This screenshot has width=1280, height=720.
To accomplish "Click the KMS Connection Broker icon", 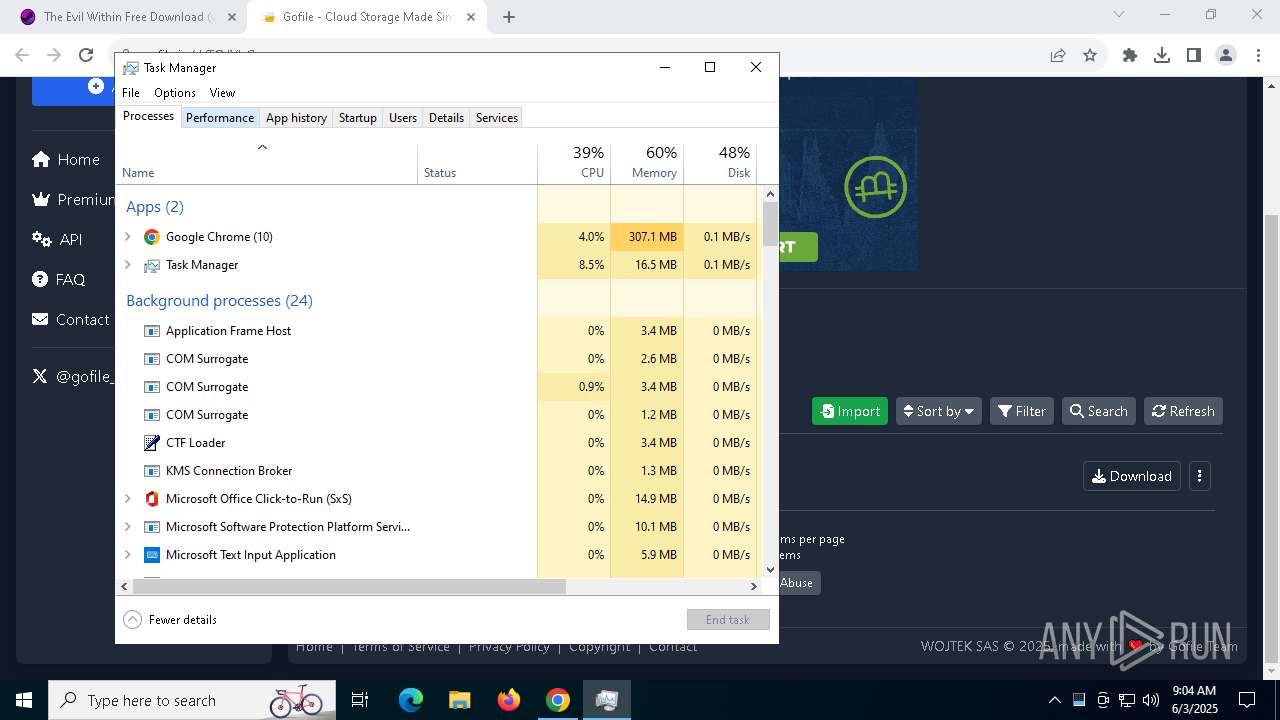I will coord(152,471).
